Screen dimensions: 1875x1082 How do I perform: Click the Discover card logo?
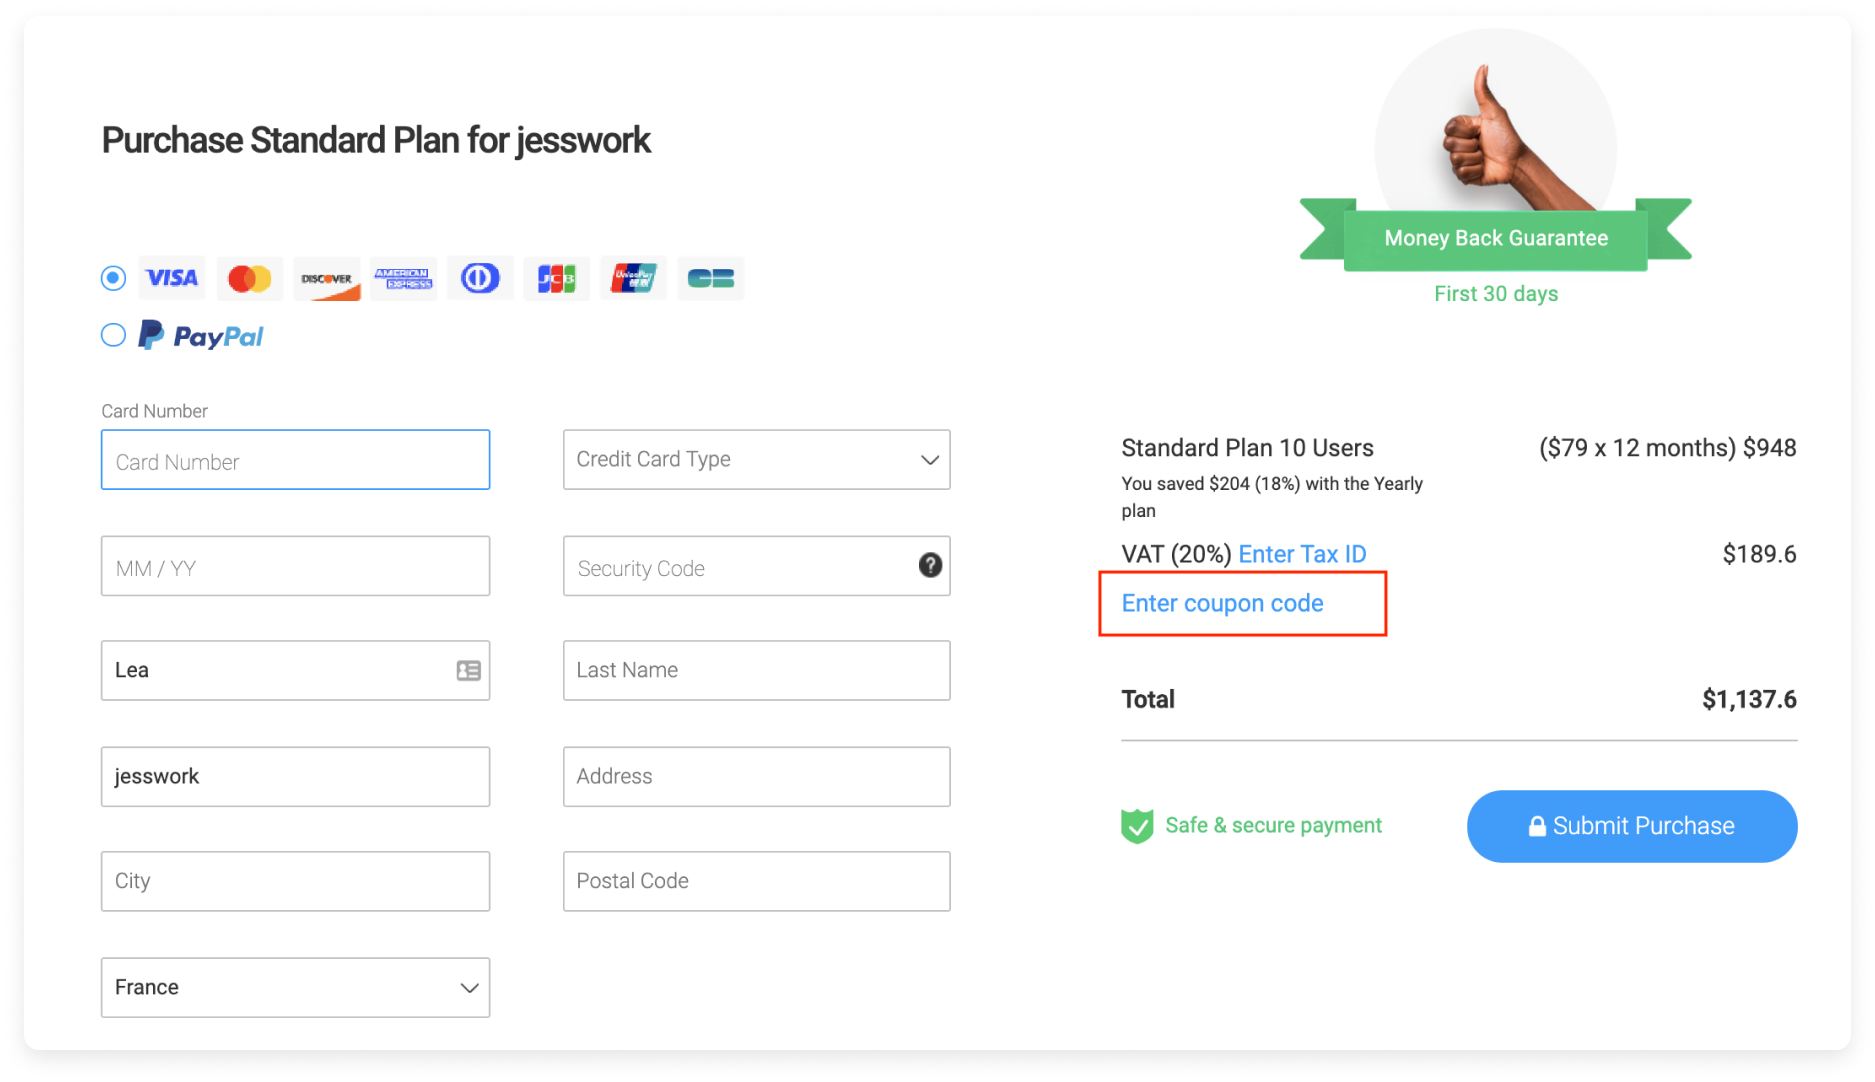coord(326,278)
